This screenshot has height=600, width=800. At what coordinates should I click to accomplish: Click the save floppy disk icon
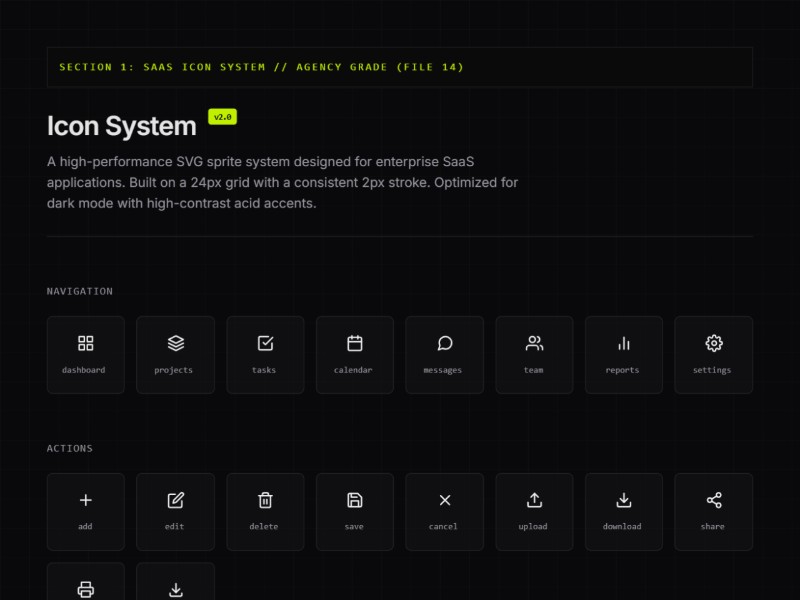click(354, 500)
